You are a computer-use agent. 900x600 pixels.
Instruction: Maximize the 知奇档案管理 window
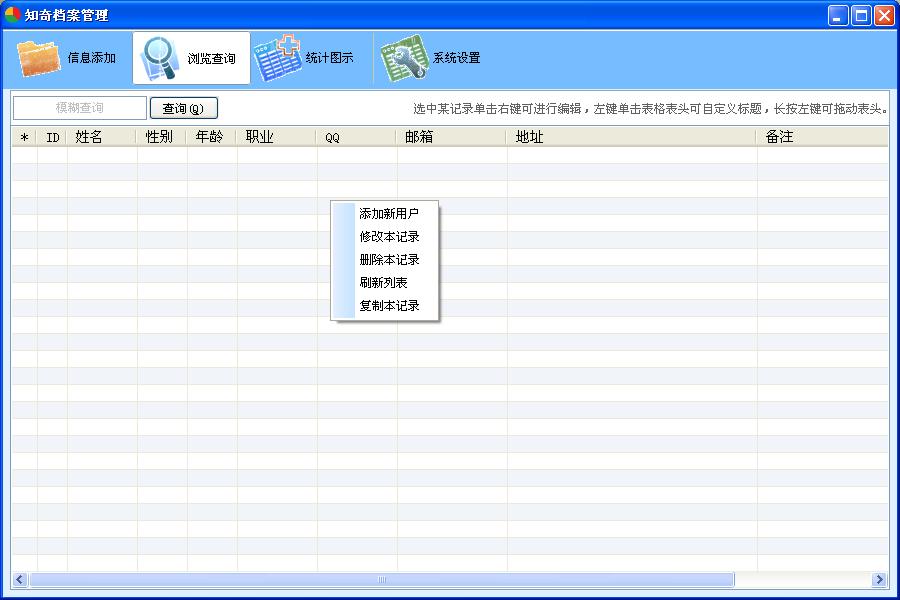pyautogui.click(x=862, y=16)
